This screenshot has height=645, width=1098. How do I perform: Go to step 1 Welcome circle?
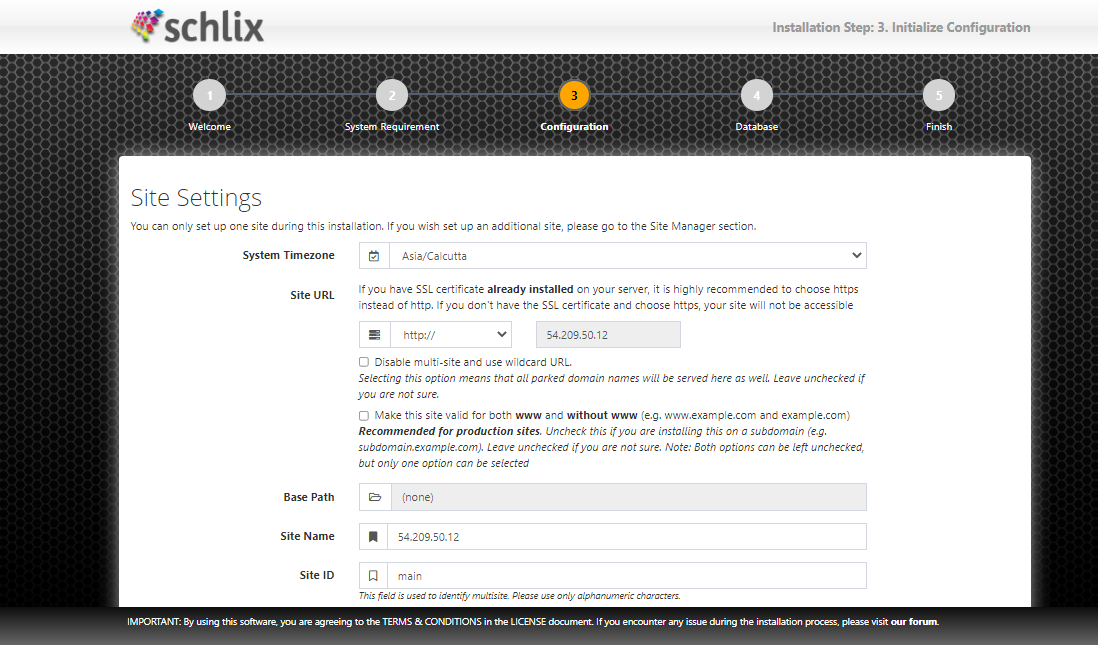[x=209, y=95]
